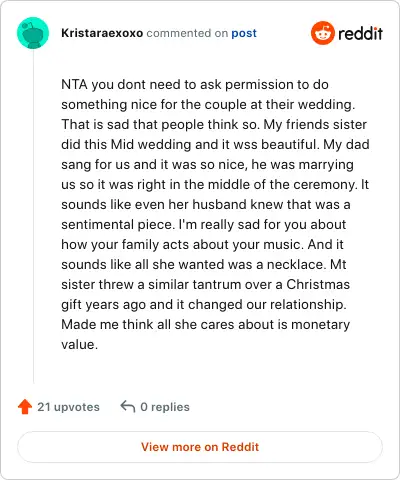
Task: Click the comment line starting 'NTA you dont'
Action: (195, 85)
